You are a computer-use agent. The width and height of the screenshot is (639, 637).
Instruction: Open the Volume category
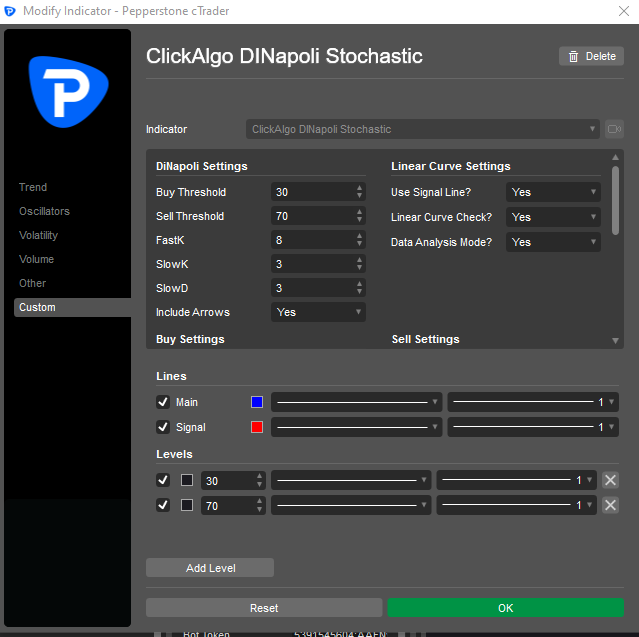pos(36,259)
